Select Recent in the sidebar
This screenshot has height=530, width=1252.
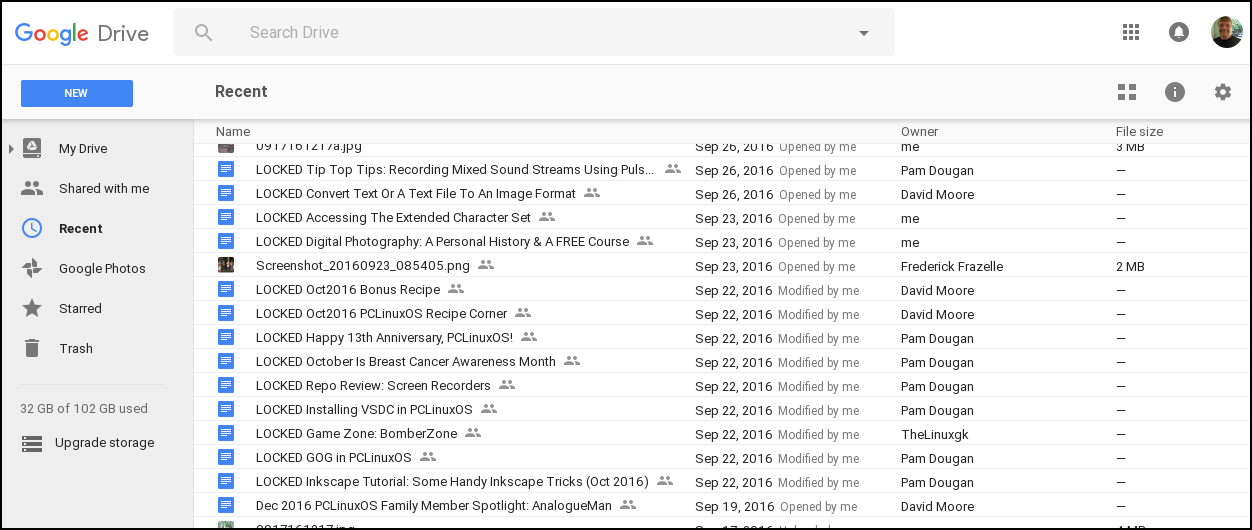pos(81,229)
